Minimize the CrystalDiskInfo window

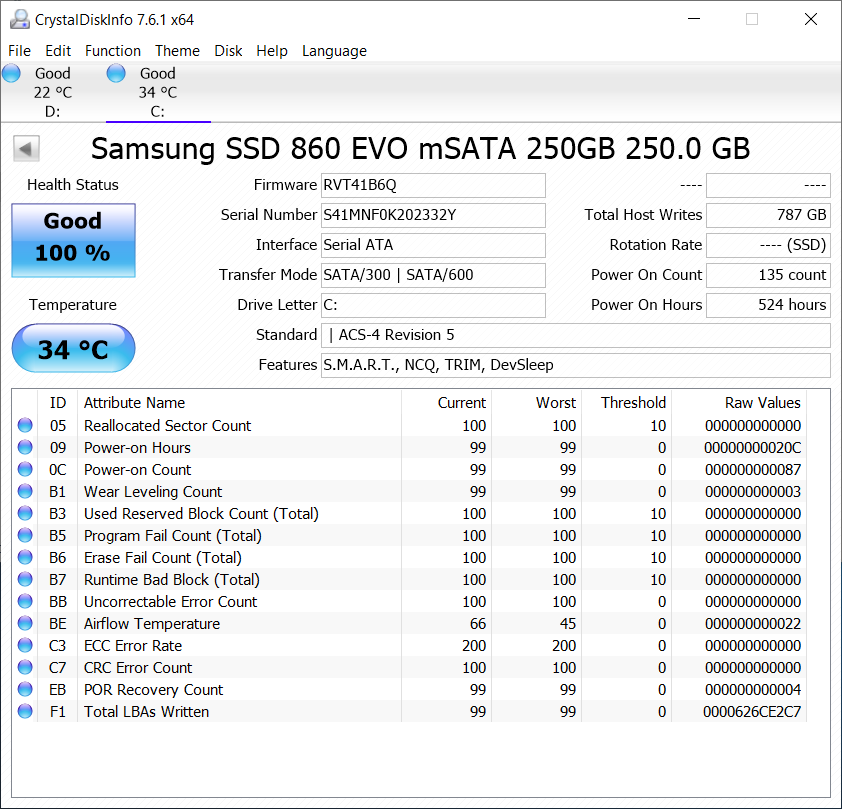pos(694,19)
